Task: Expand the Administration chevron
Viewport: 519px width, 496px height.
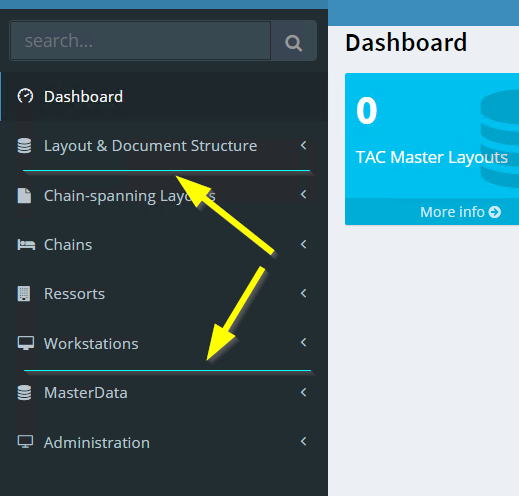Action: (x=303, y=441)
